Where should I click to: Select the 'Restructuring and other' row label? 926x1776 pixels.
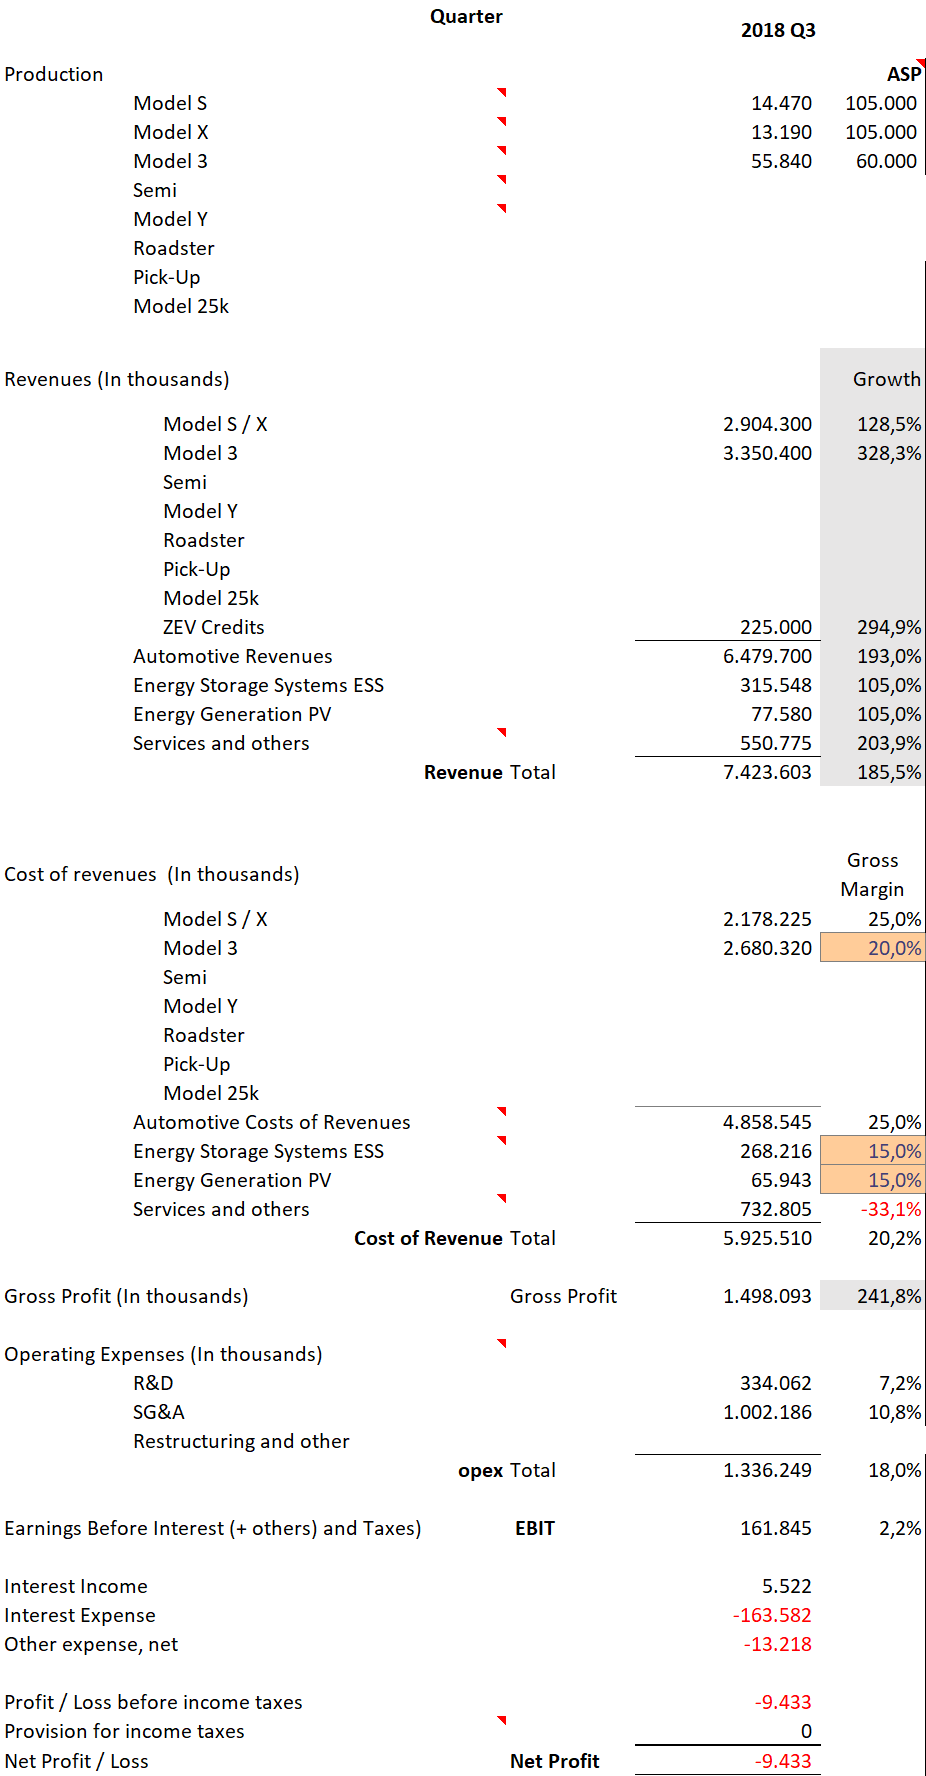[241, 1441]
